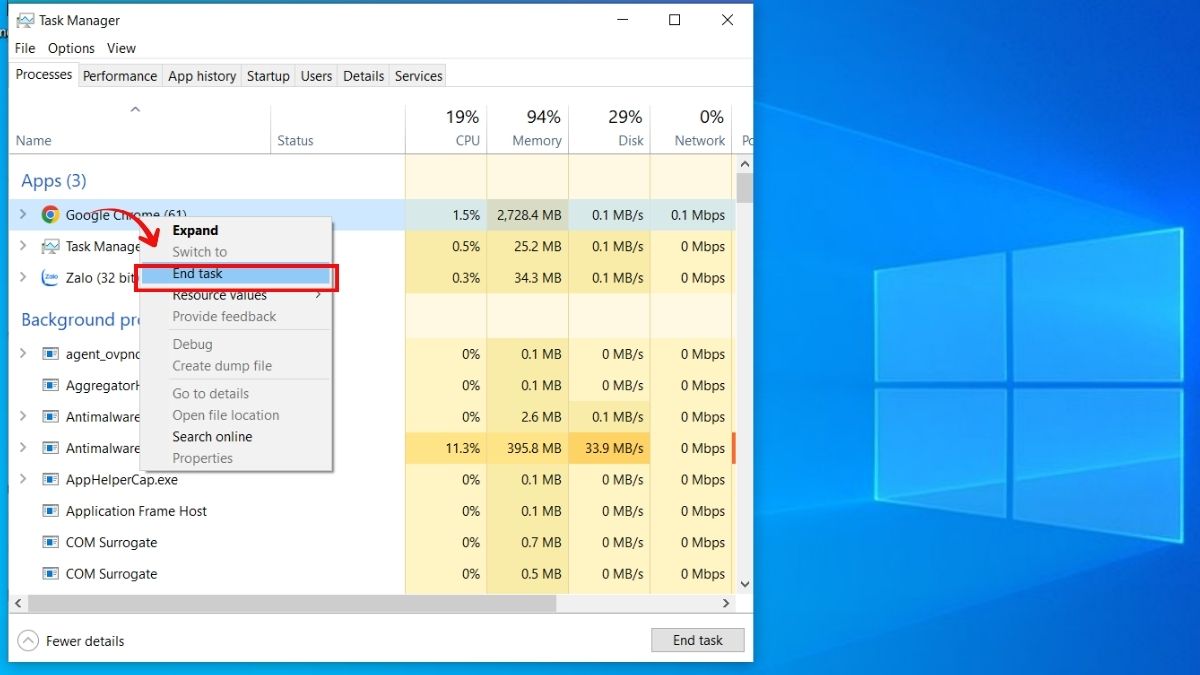Viewport: 1200px width, 675px height.
Task: Click the horizontal scrollbar left arrow
Action: [x=18, y=603]
